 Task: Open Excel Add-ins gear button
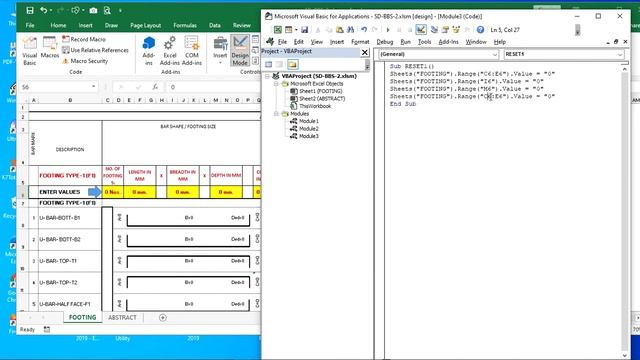169,51
